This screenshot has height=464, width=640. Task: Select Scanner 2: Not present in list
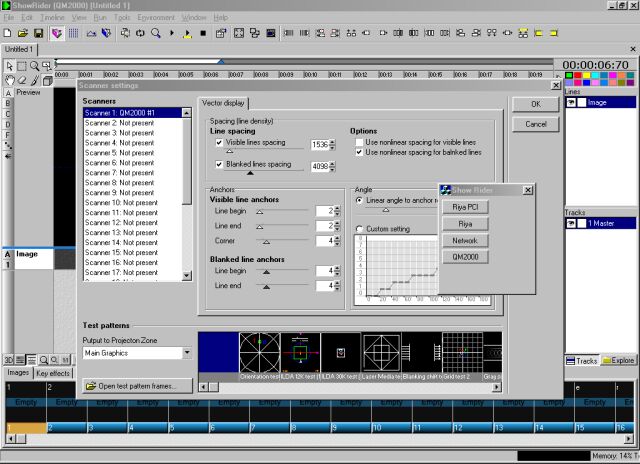[121, 122]
